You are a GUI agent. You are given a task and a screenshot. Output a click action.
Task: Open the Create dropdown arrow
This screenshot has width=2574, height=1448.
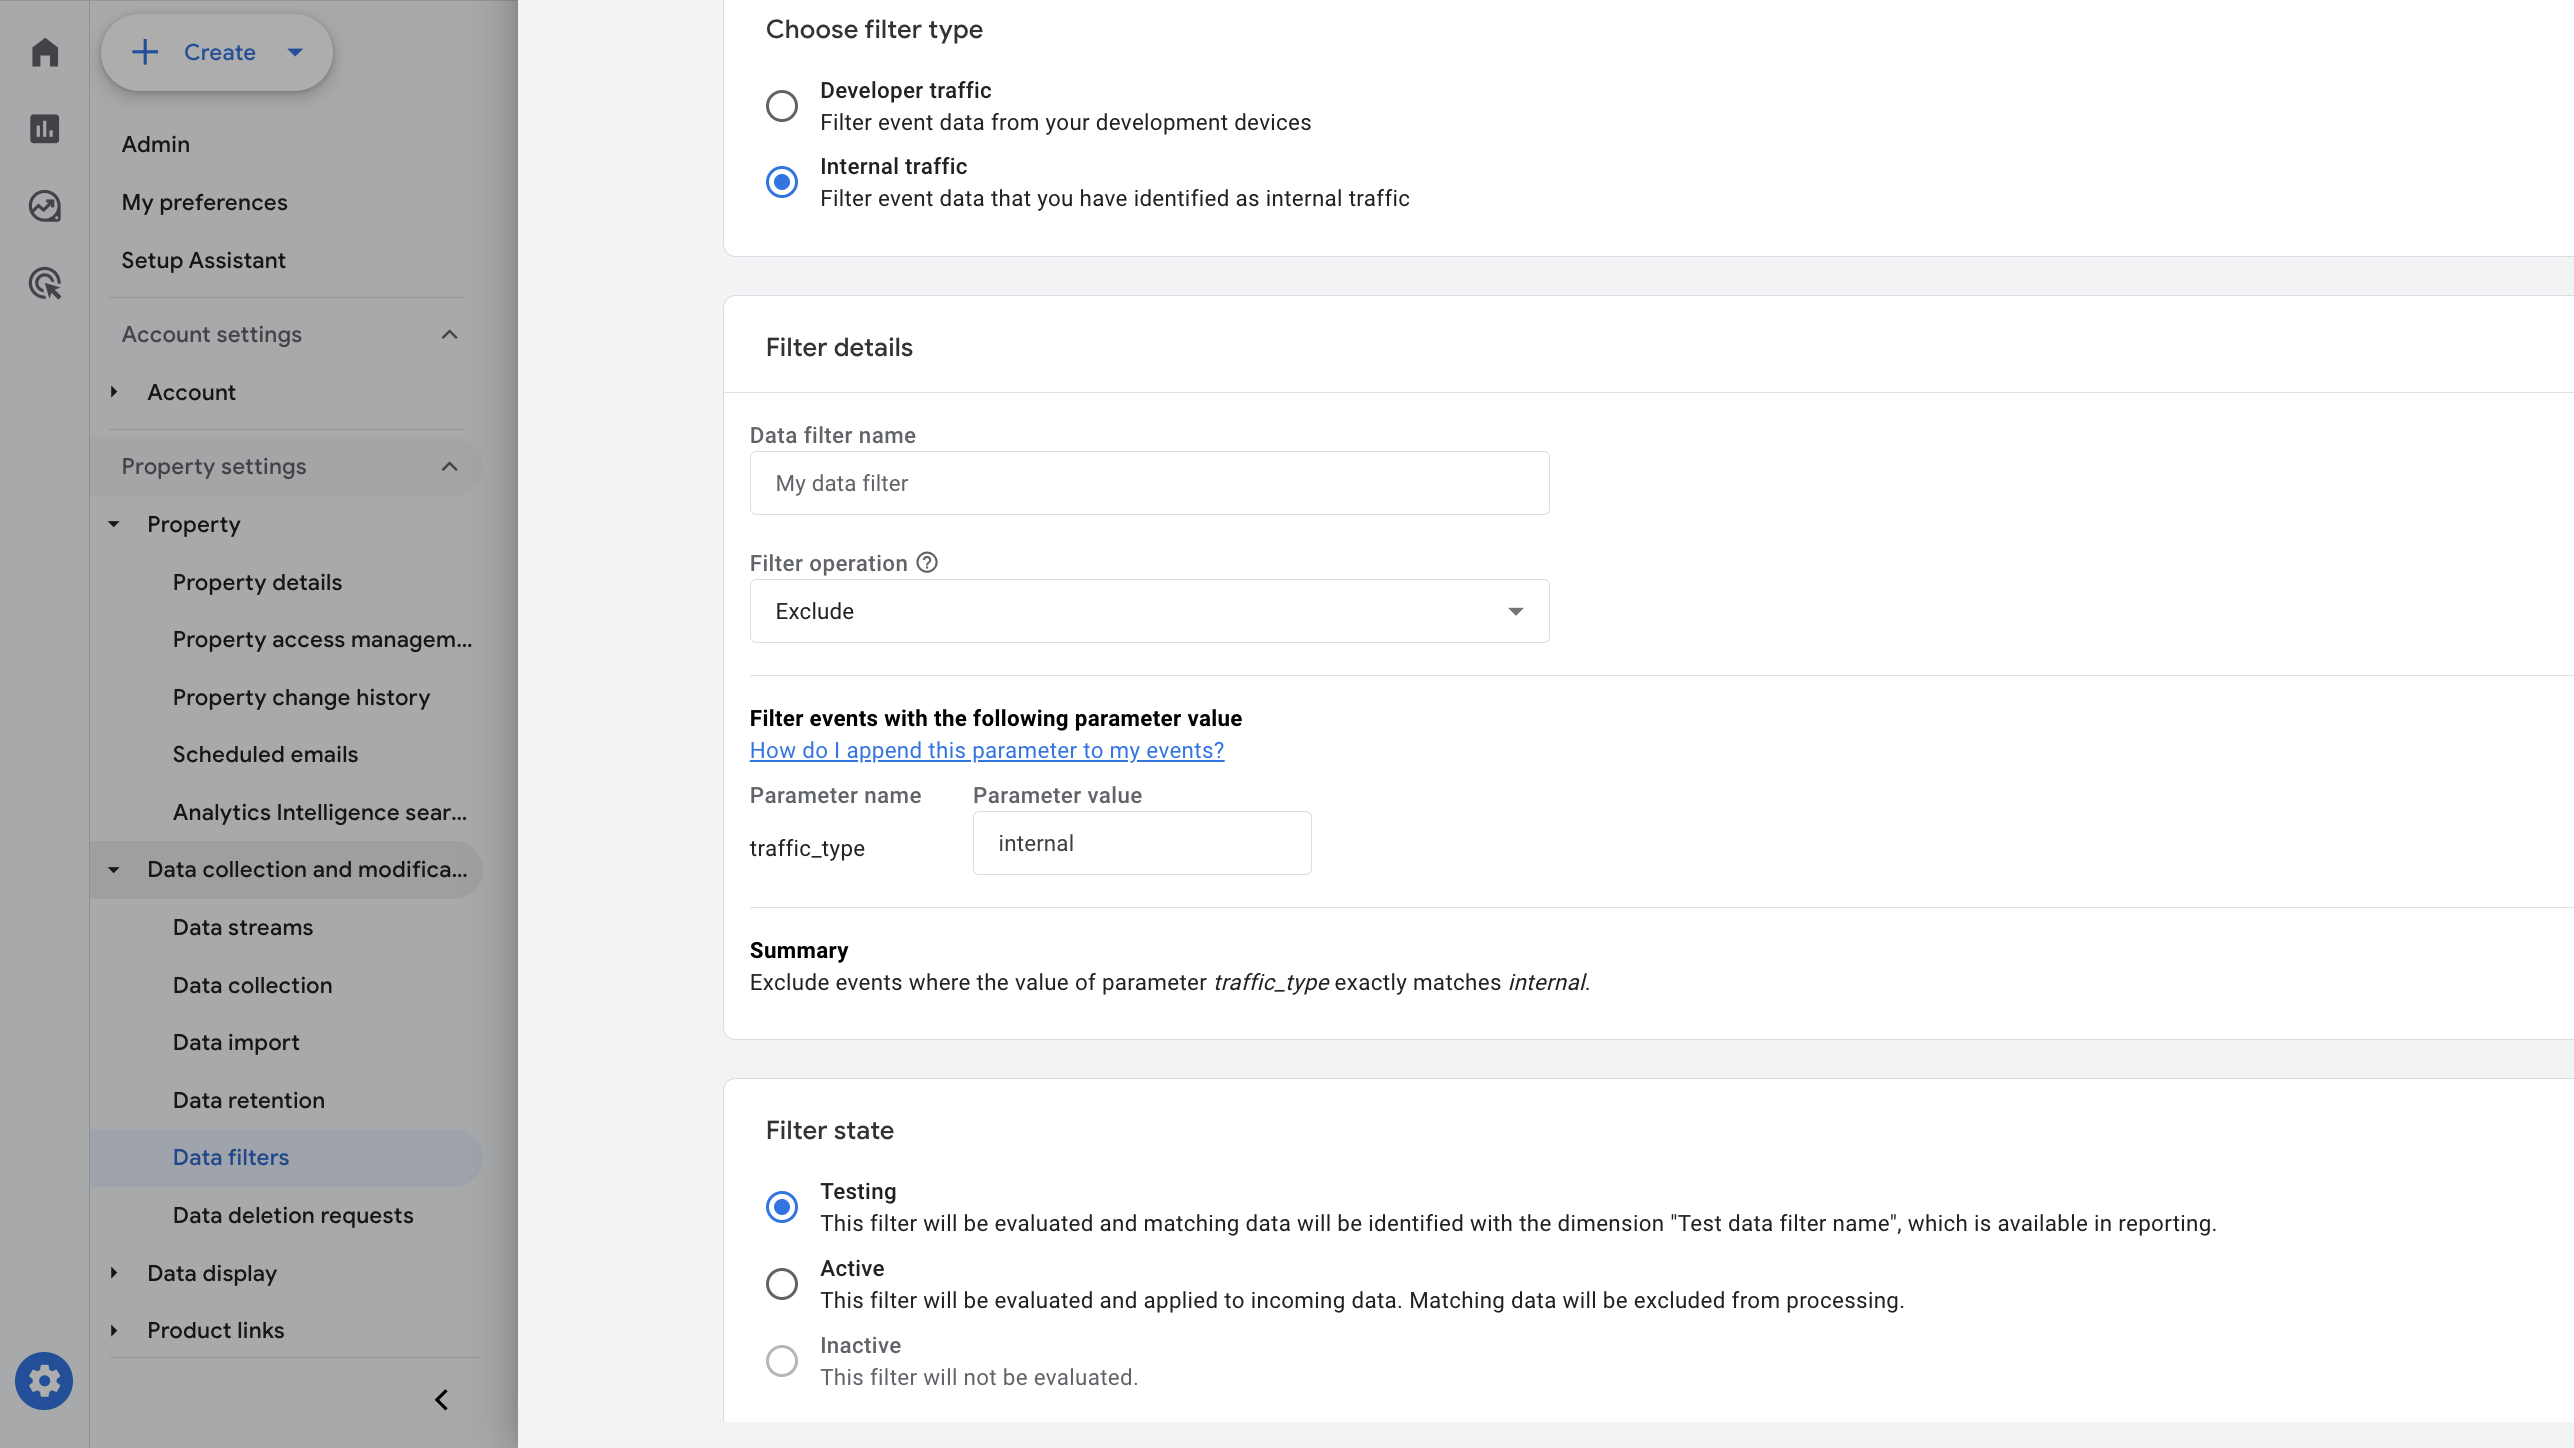click(295, 52)
